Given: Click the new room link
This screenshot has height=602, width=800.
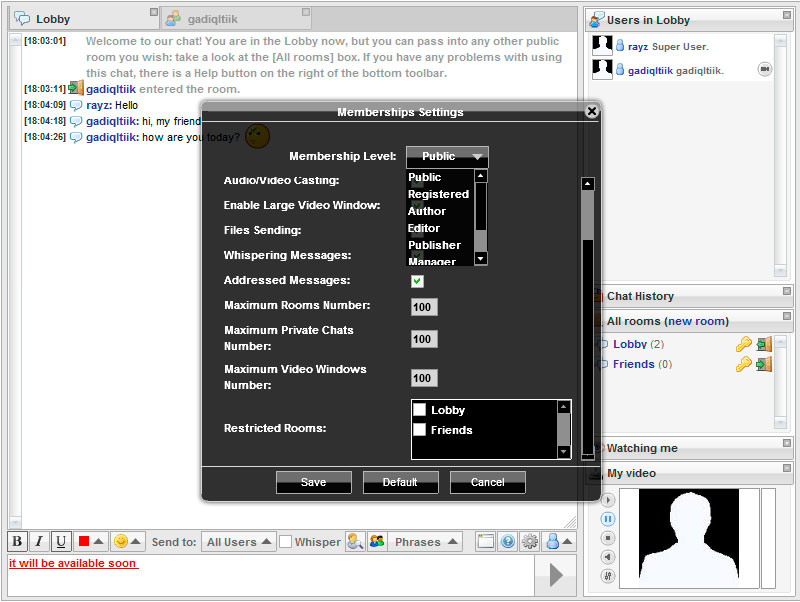Looking at the screenshot, I should tap(697, 321).
